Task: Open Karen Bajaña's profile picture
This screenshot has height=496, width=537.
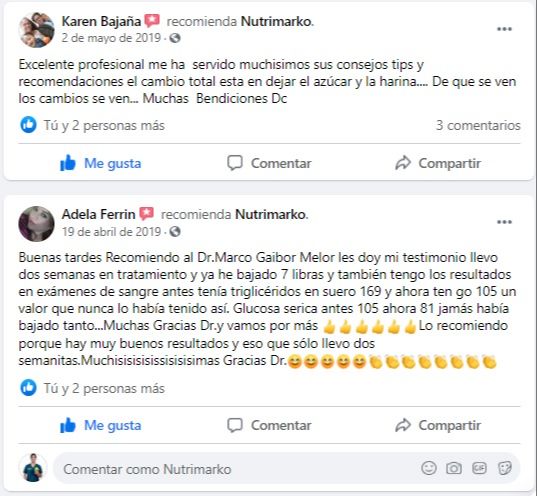Action: pos(36,29)
